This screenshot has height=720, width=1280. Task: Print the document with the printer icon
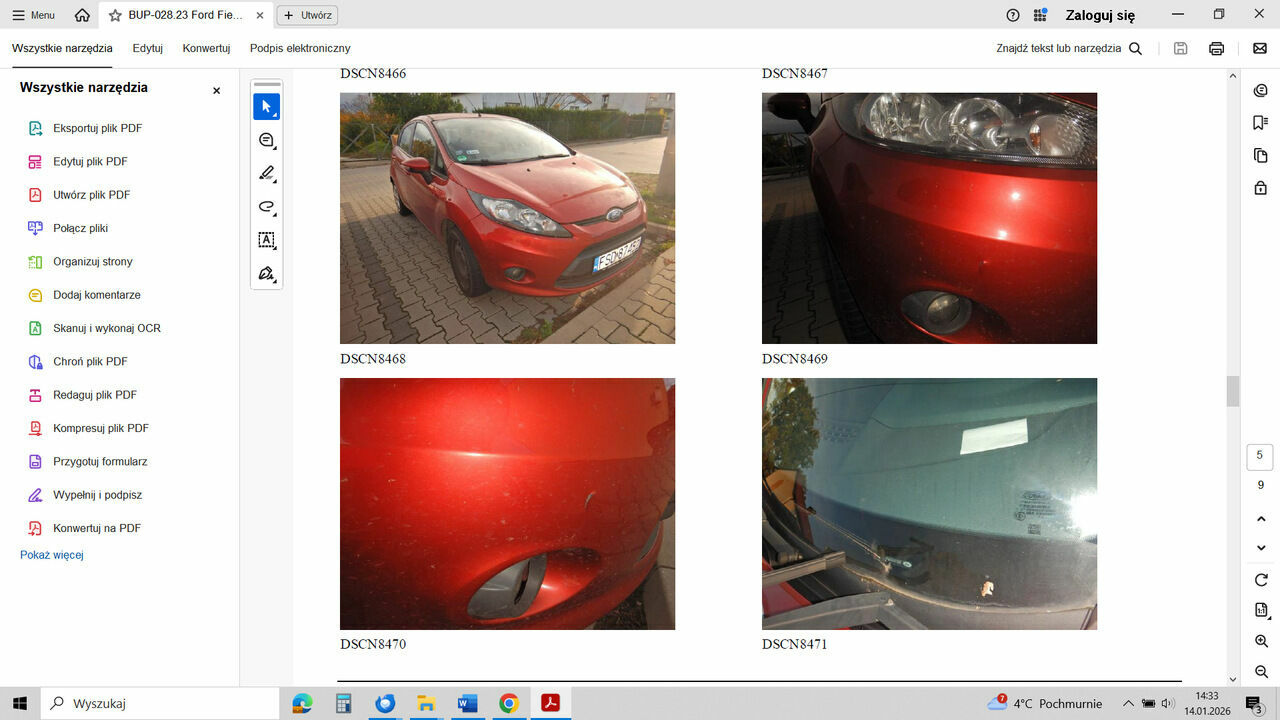tap(1216, 48)
